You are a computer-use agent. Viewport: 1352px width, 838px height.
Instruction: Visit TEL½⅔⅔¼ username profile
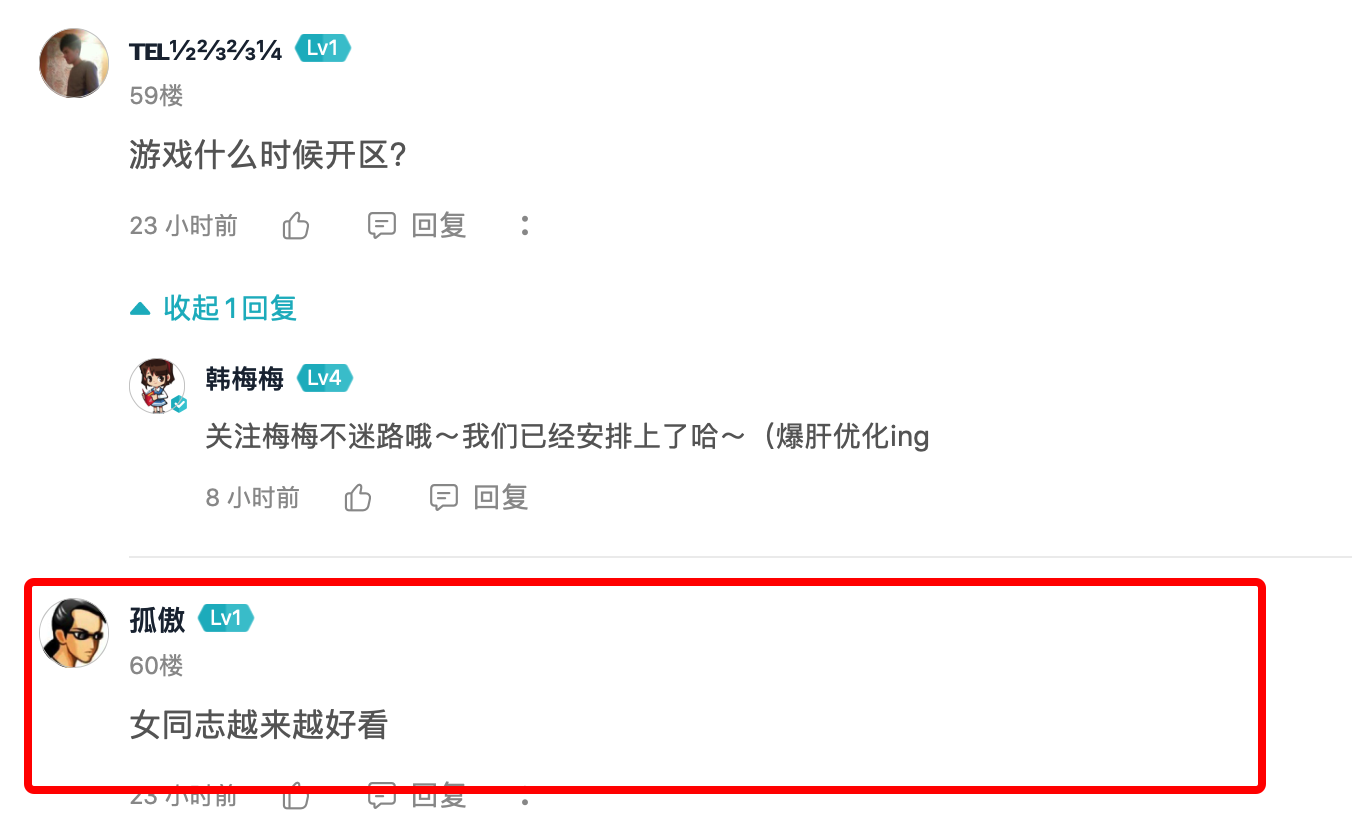pos(206,50)
